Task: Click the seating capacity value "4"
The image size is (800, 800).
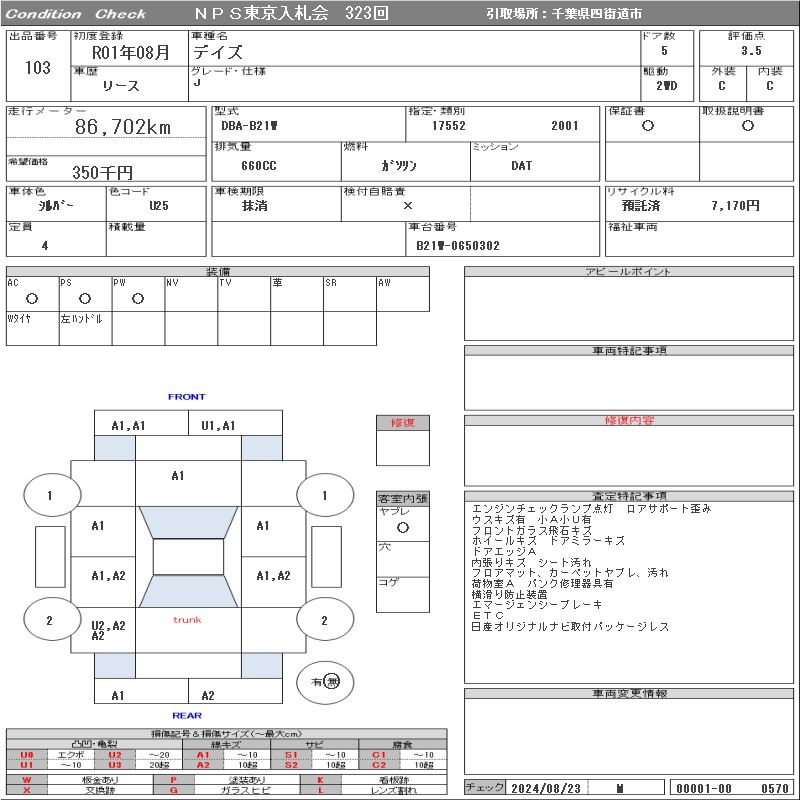Action: (x=45, y=246)
